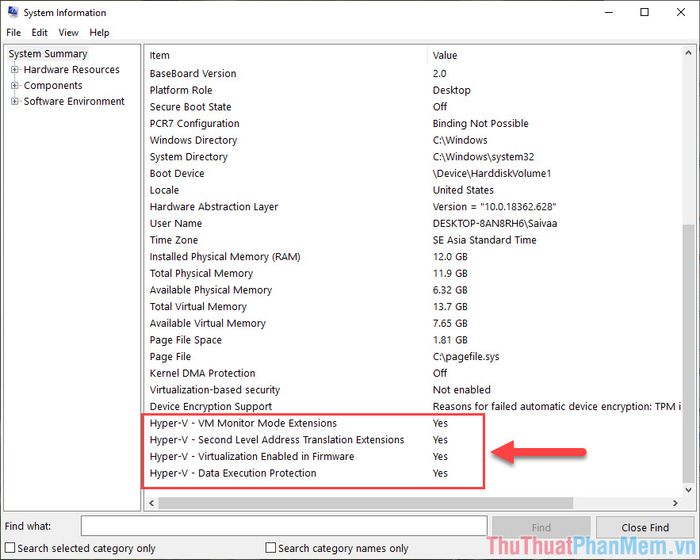Viewport: 700px width, 560px height.
Task: Select the Available Virtual Memory row
Action: coord(415,323)
